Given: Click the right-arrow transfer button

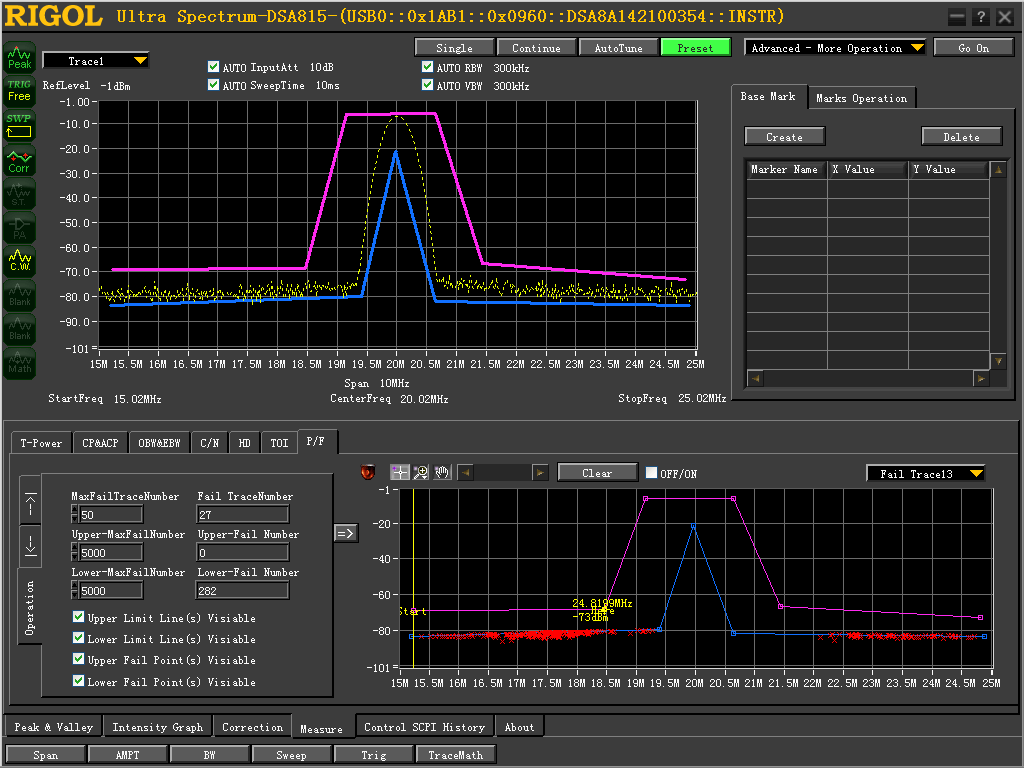Looking at the screenshot, I should point(346,534).
